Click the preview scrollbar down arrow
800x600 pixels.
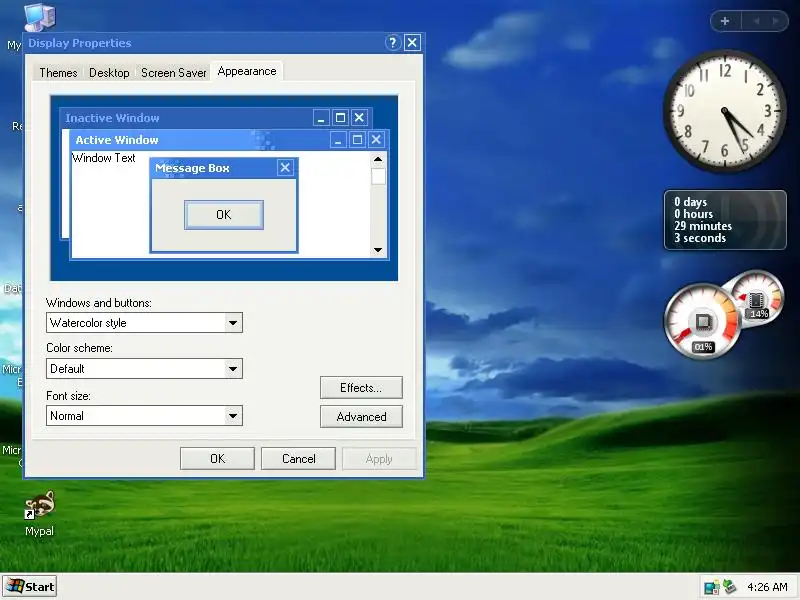click(378, 250)
